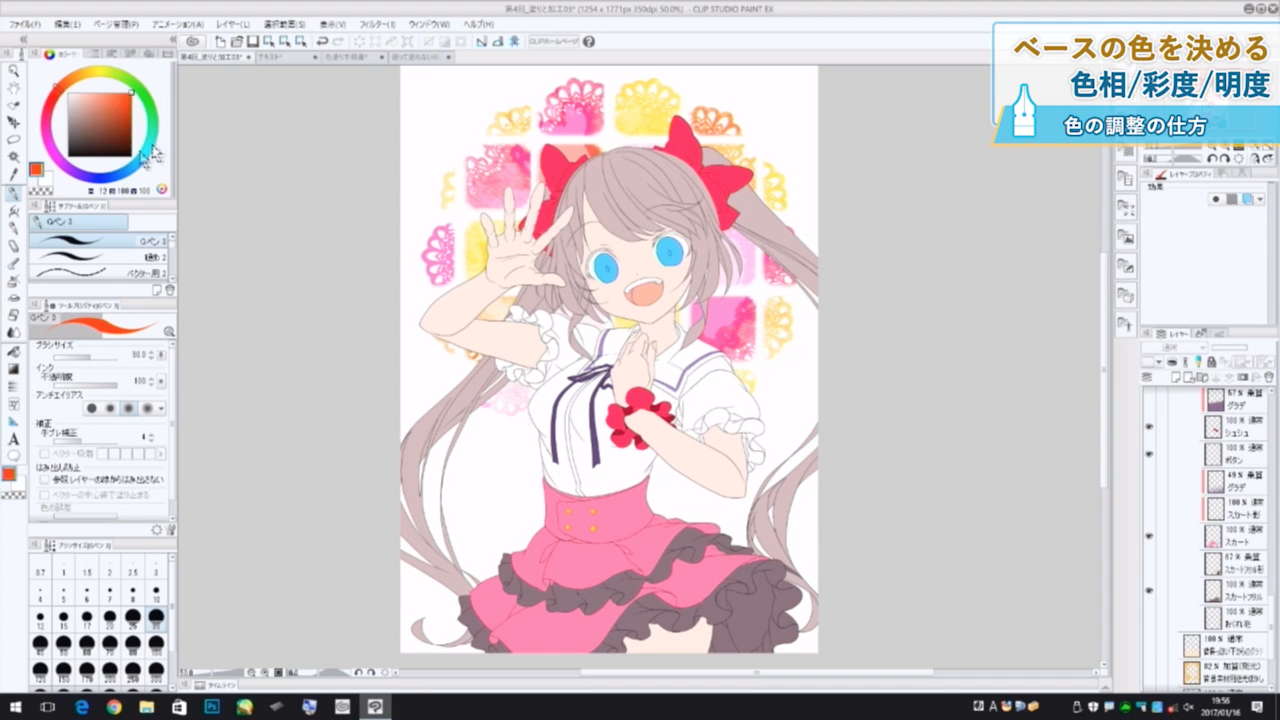Viewport: 1280px width, 720px height.
Task: Select the ベクター用 sub tool stroke
Action: point(98,272)
